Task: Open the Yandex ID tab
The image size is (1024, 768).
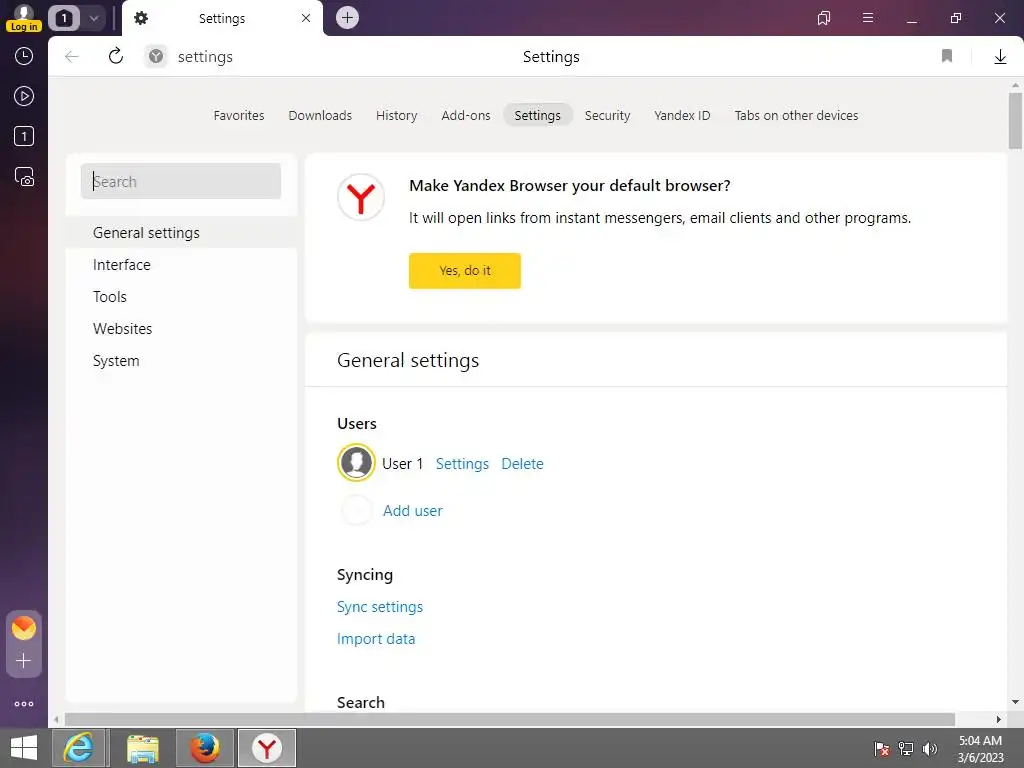Action: [682, 116]
